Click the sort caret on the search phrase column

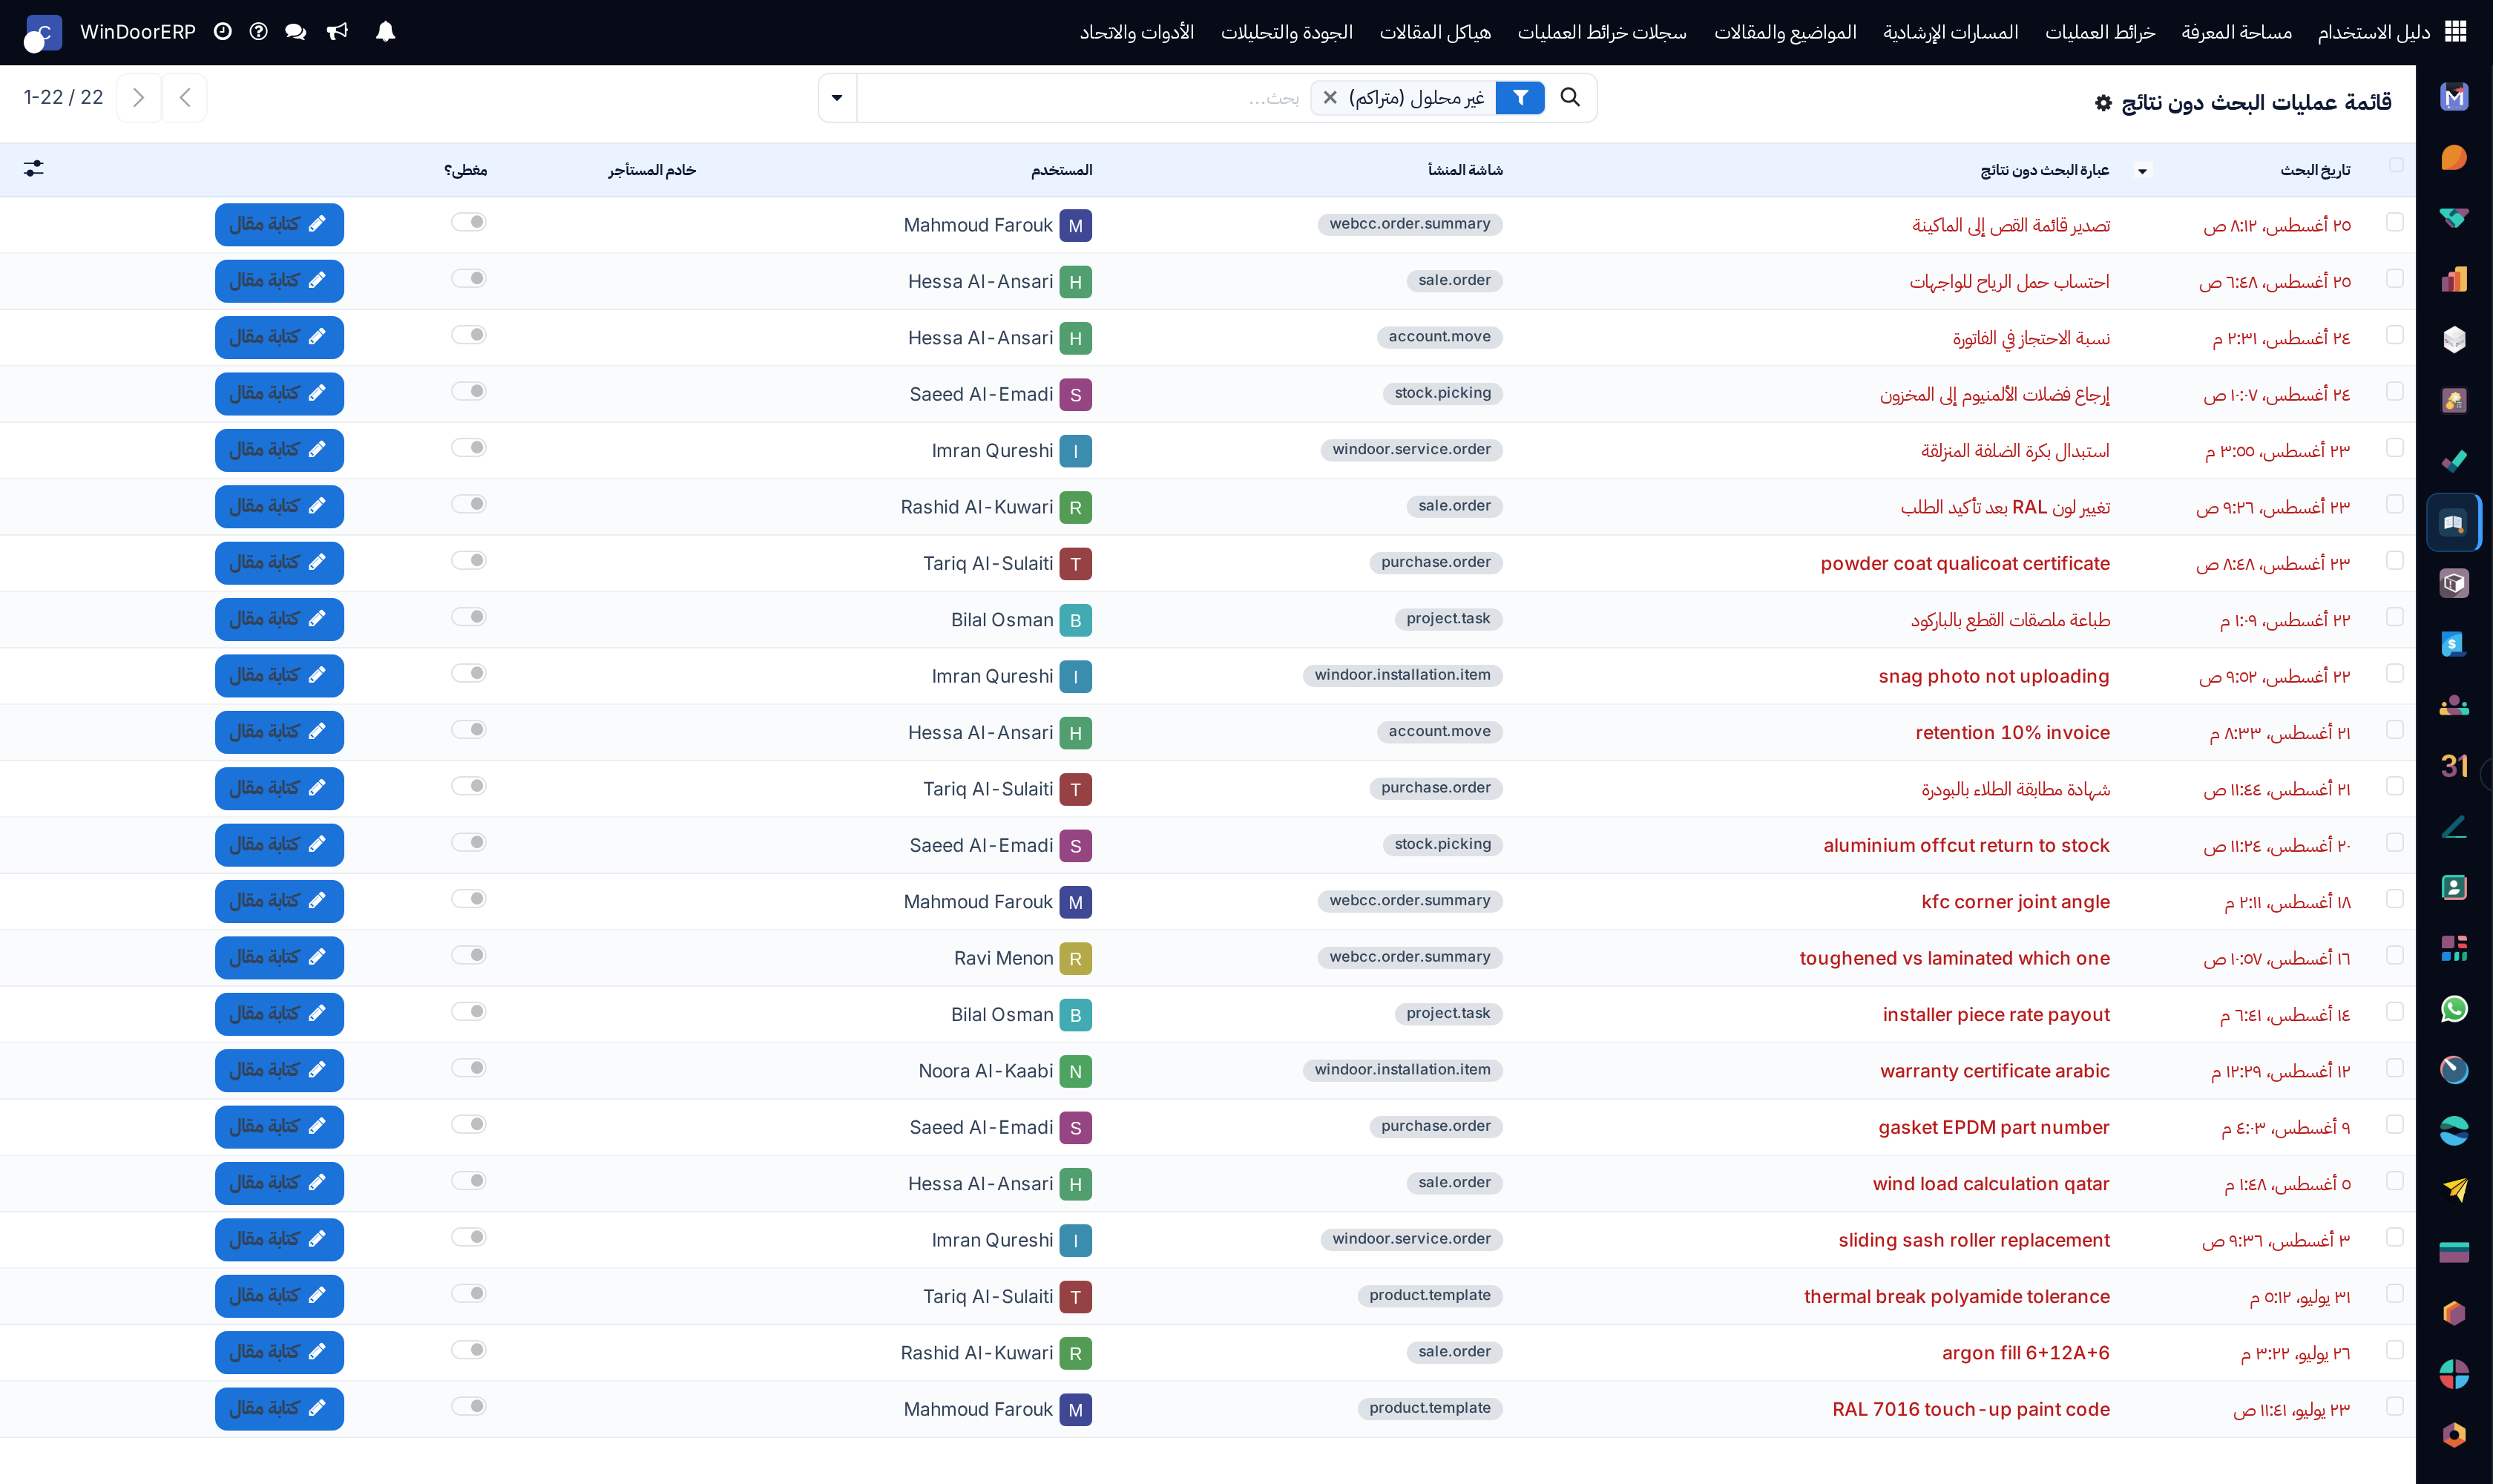pyautogui.click(x=2142, y=171)
